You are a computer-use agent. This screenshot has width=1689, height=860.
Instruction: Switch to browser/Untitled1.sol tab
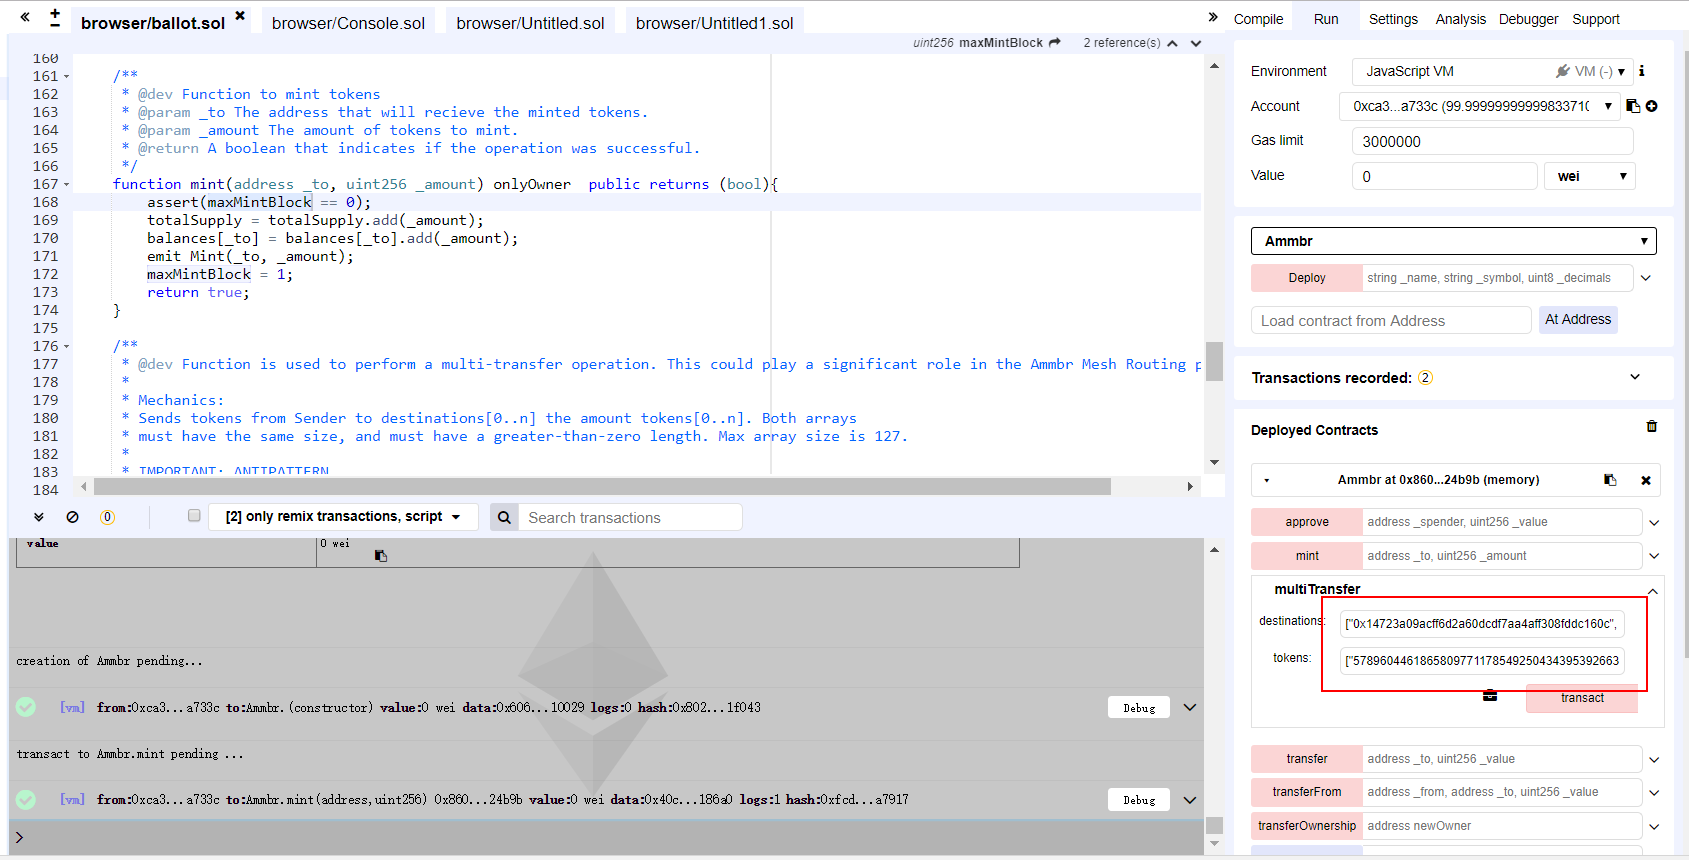point(714,23)
